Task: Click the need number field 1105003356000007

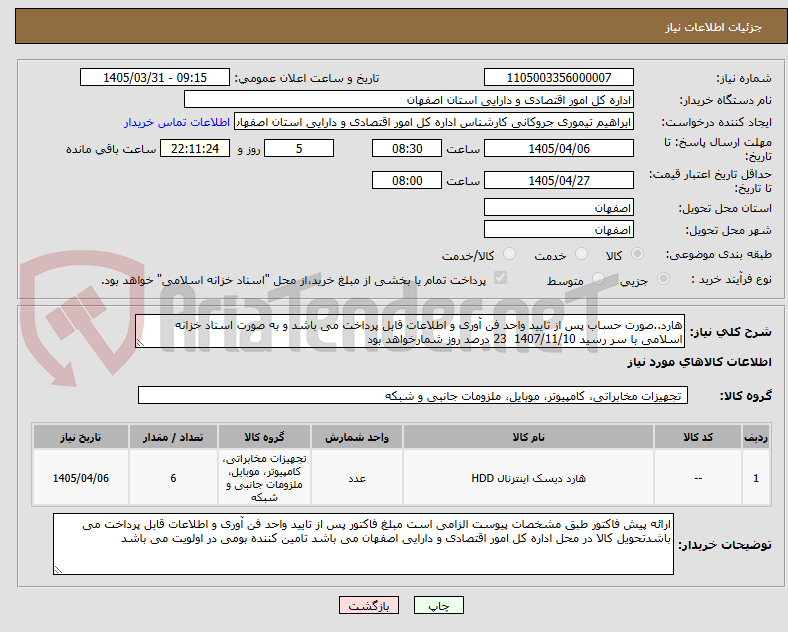Action: [x=559, y=77]
